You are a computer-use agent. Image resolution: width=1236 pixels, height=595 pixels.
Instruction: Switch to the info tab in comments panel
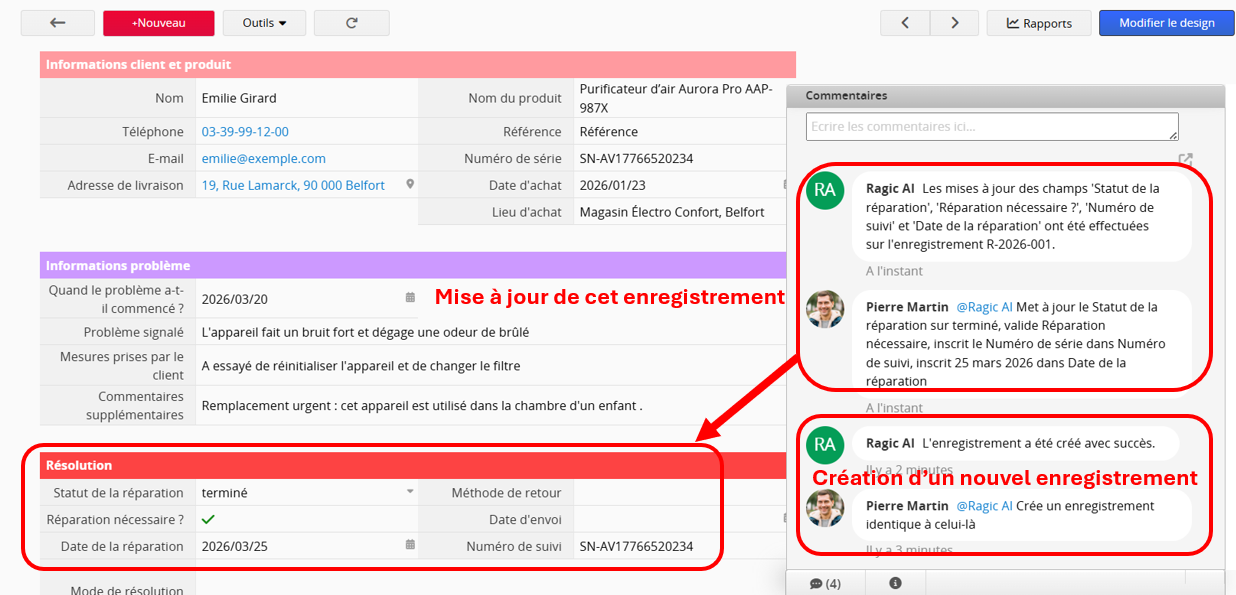tap(895, 583)
